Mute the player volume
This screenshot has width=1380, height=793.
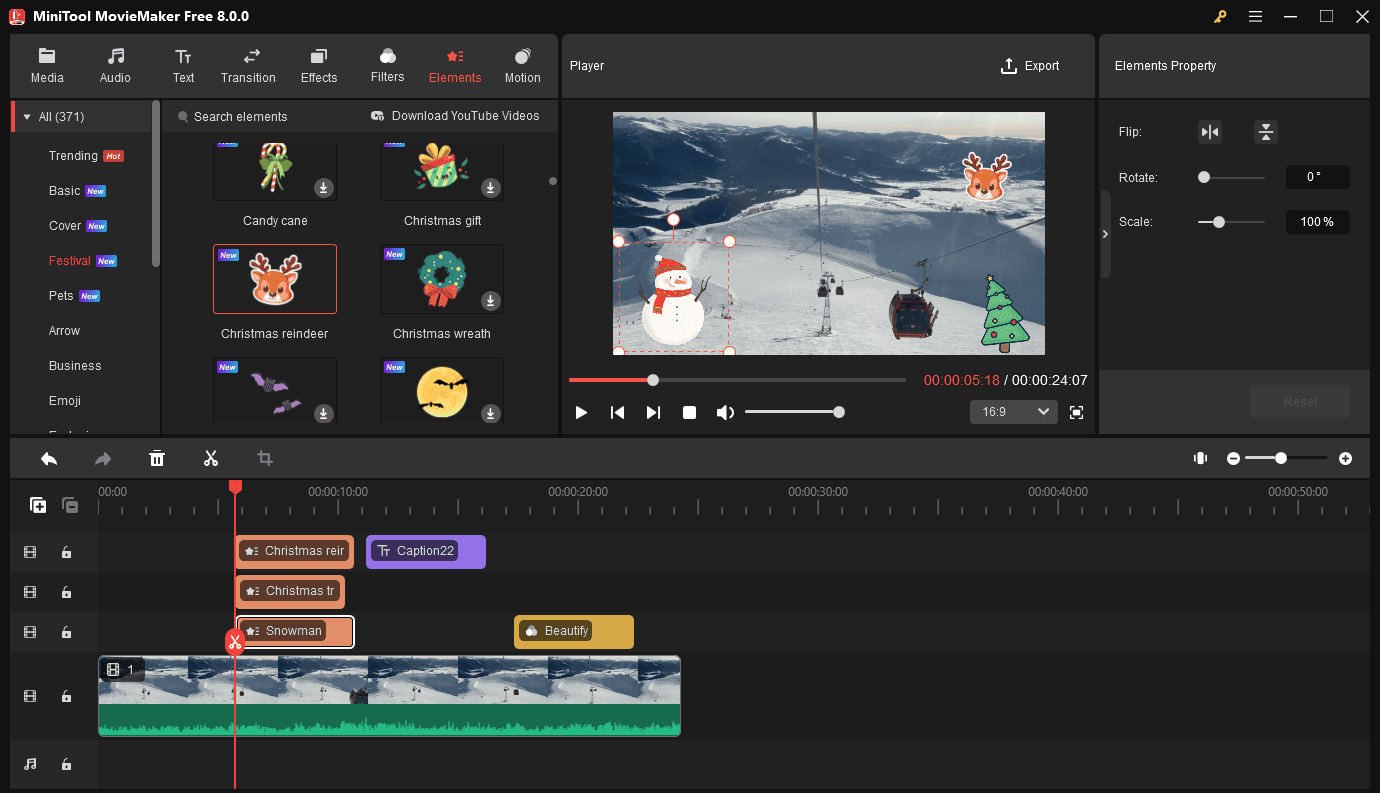(725, 412)
